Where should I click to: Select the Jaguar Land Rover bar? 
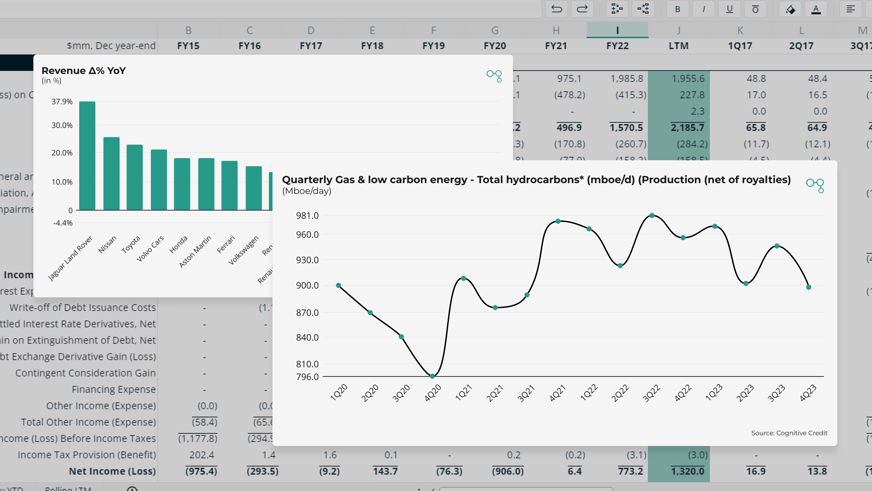(x=87, y=156)
